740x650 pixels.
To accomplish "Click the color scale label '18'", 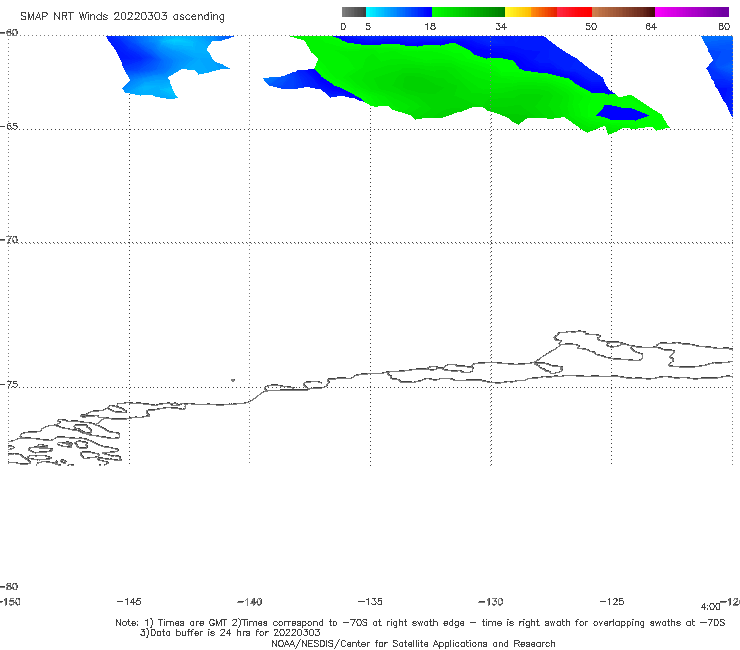I will coord(430,26).
